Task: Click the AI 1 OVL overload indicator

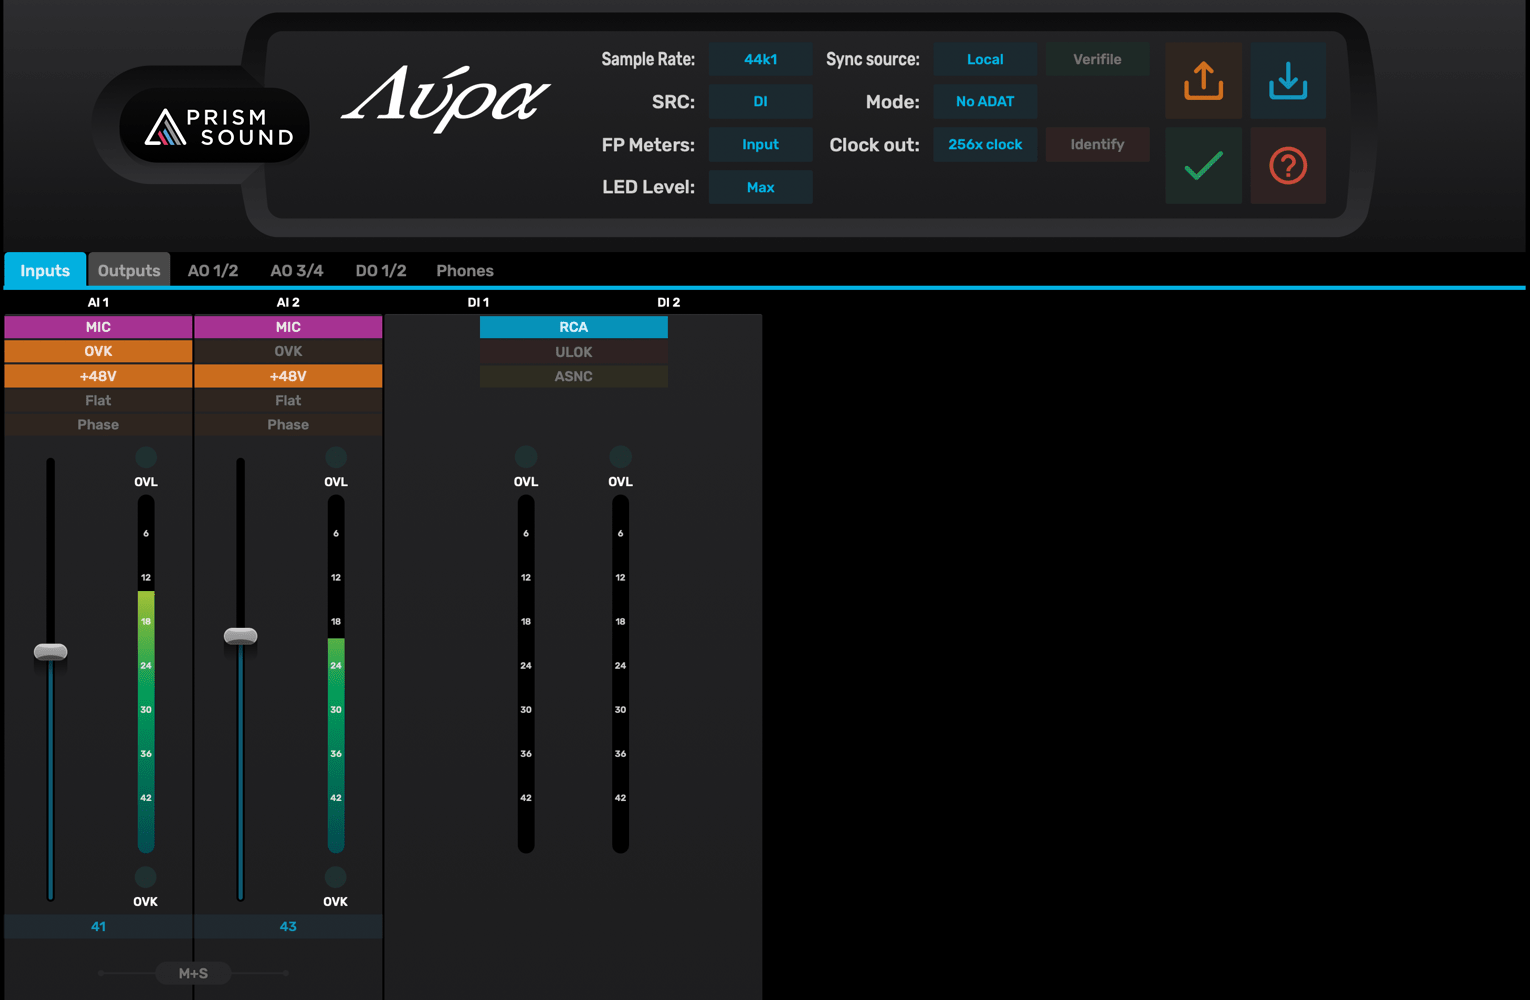Action: [x=146, y=458]
